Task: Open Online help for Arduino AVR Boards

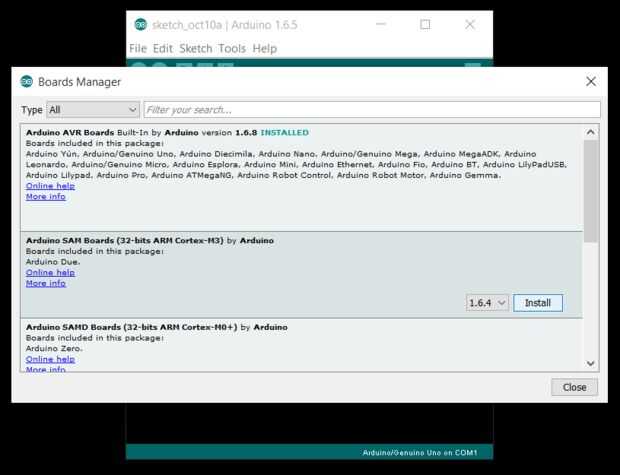Action: tap(50, 186)
